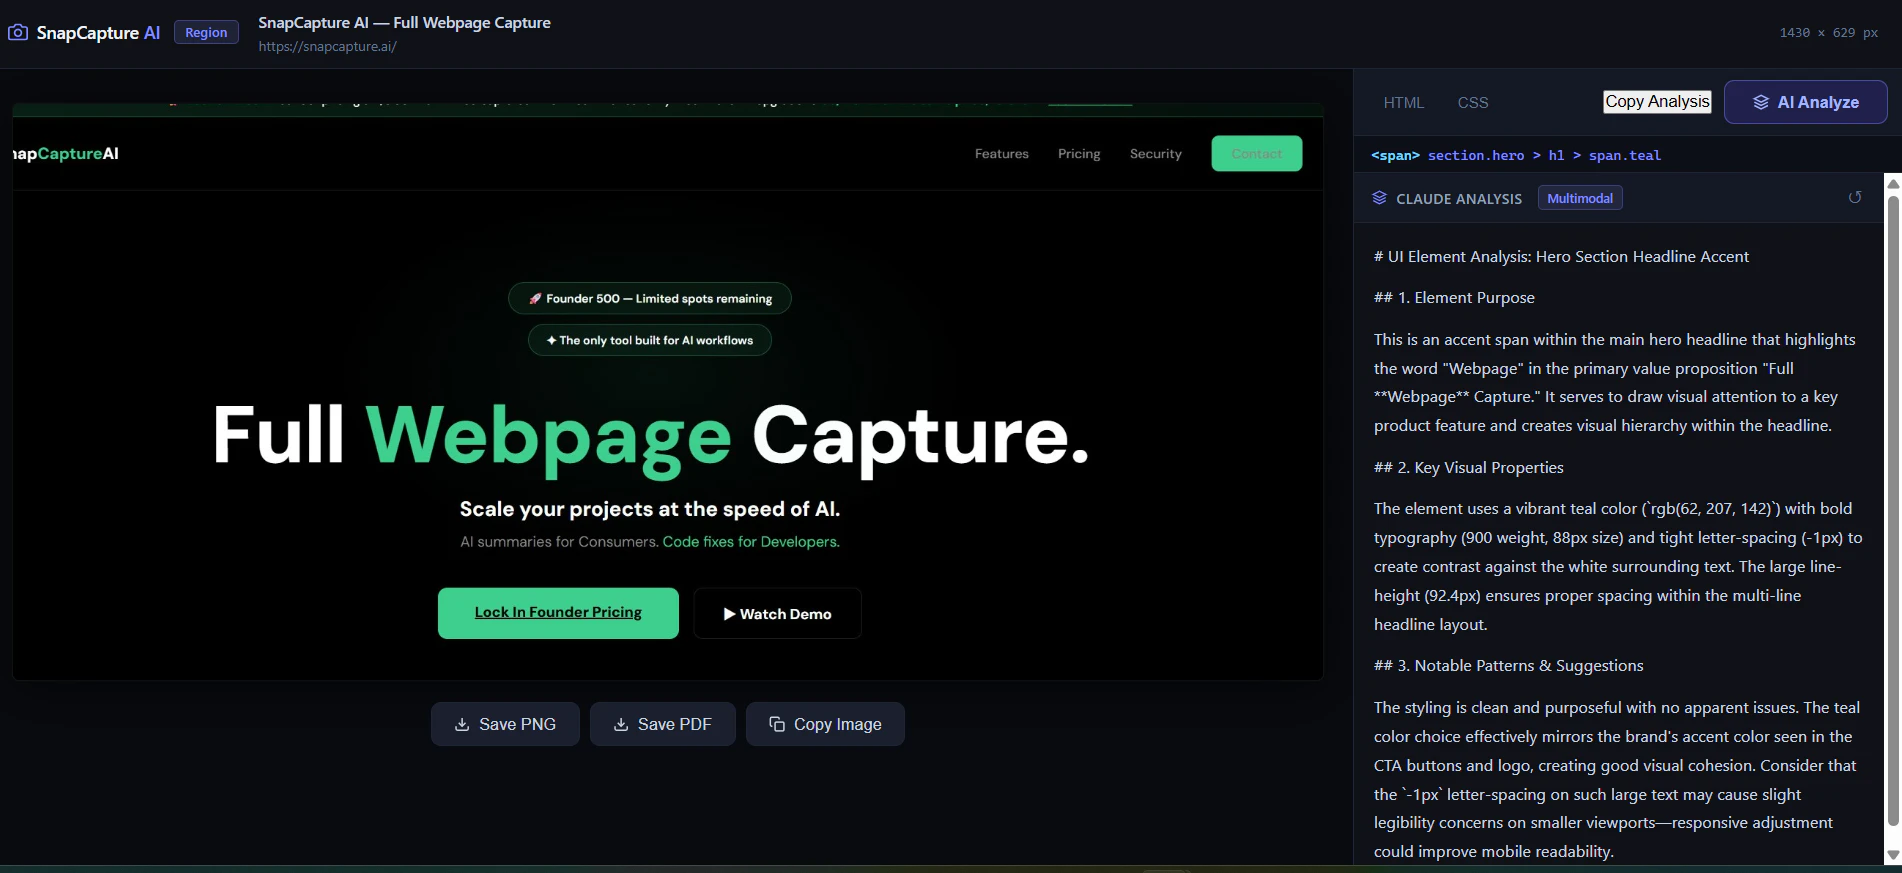Click the scroll down arrow of analysis panel
Viewport: 1902px width, 873px height.
coord(1893,855)
